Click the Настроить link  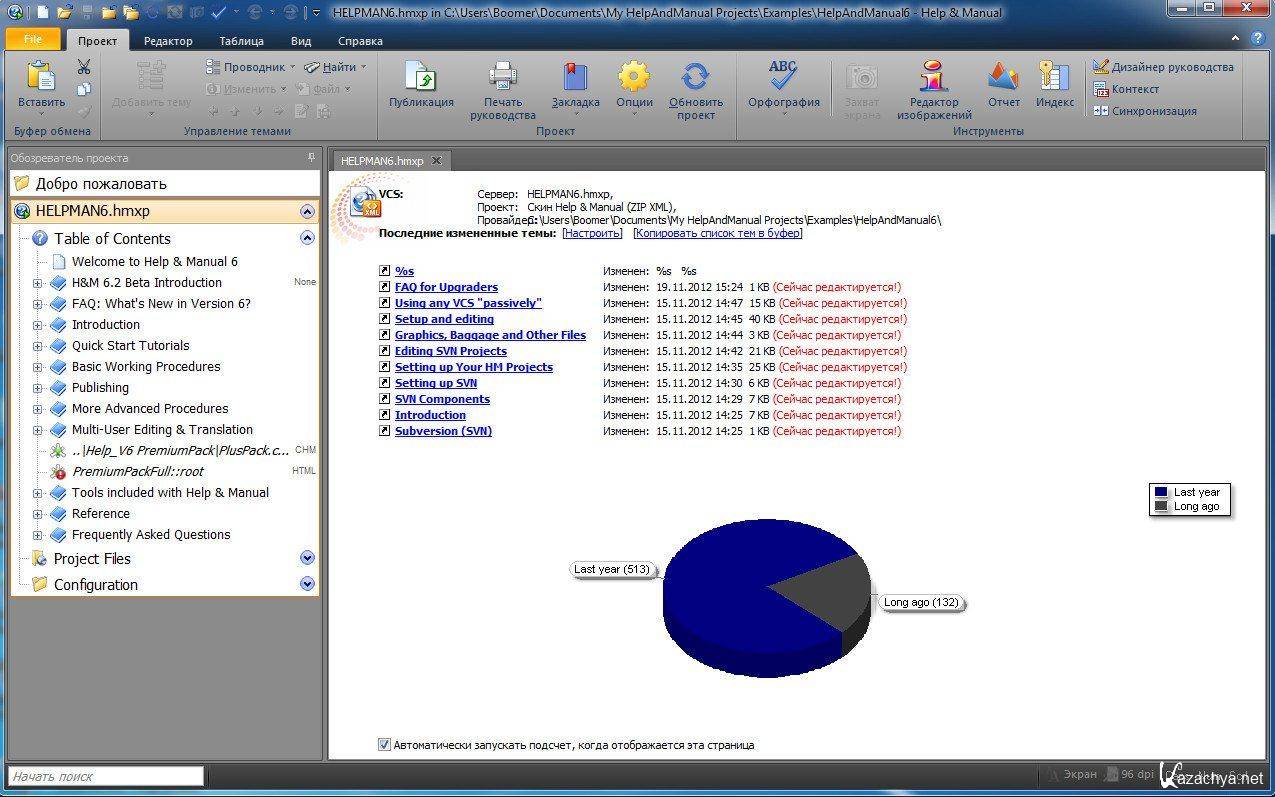[x=592, y=233]
